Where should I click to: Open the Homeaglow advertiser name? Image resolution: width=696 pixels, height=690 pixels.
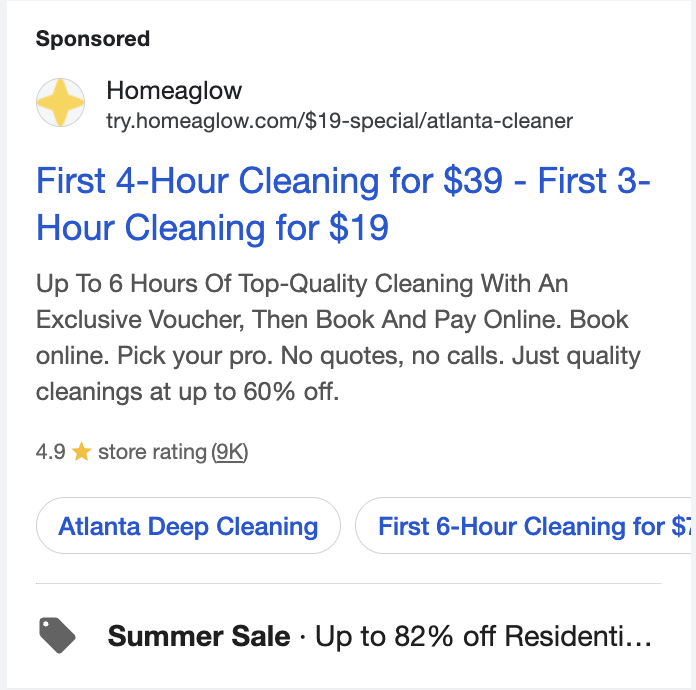point(174,91)
